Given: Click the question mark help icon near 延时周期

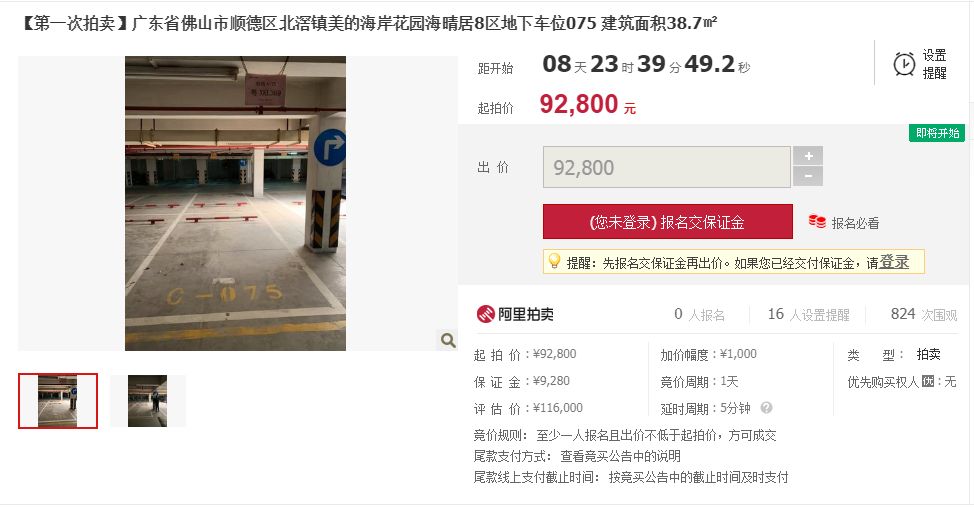Looking at the screenshot, I should coord(767,408).
